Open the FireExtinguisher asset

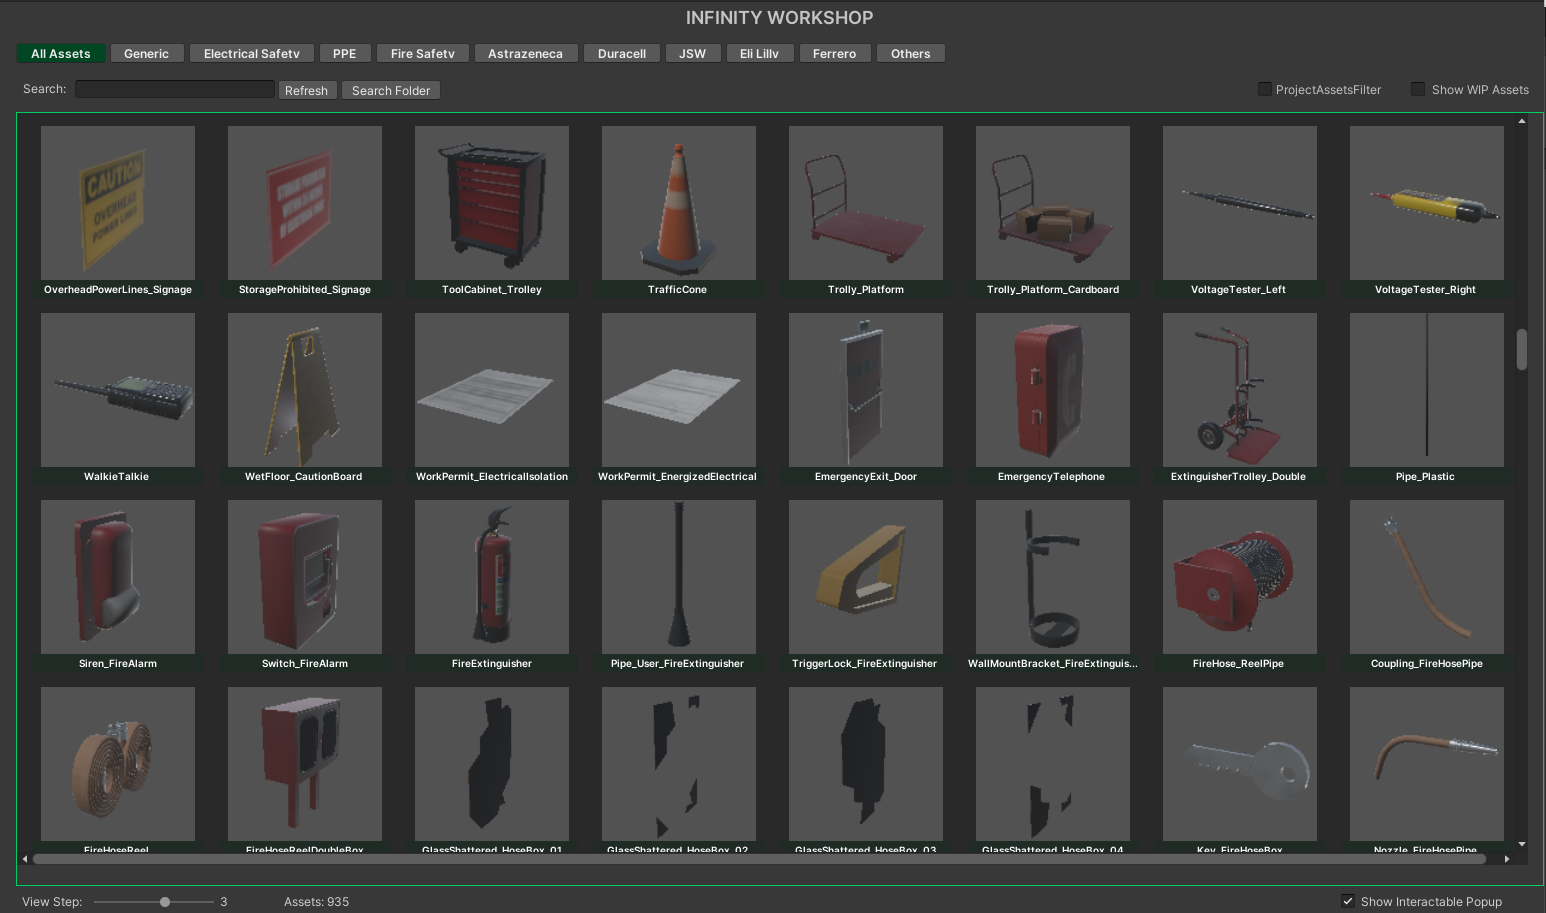(x=491, y=577)
